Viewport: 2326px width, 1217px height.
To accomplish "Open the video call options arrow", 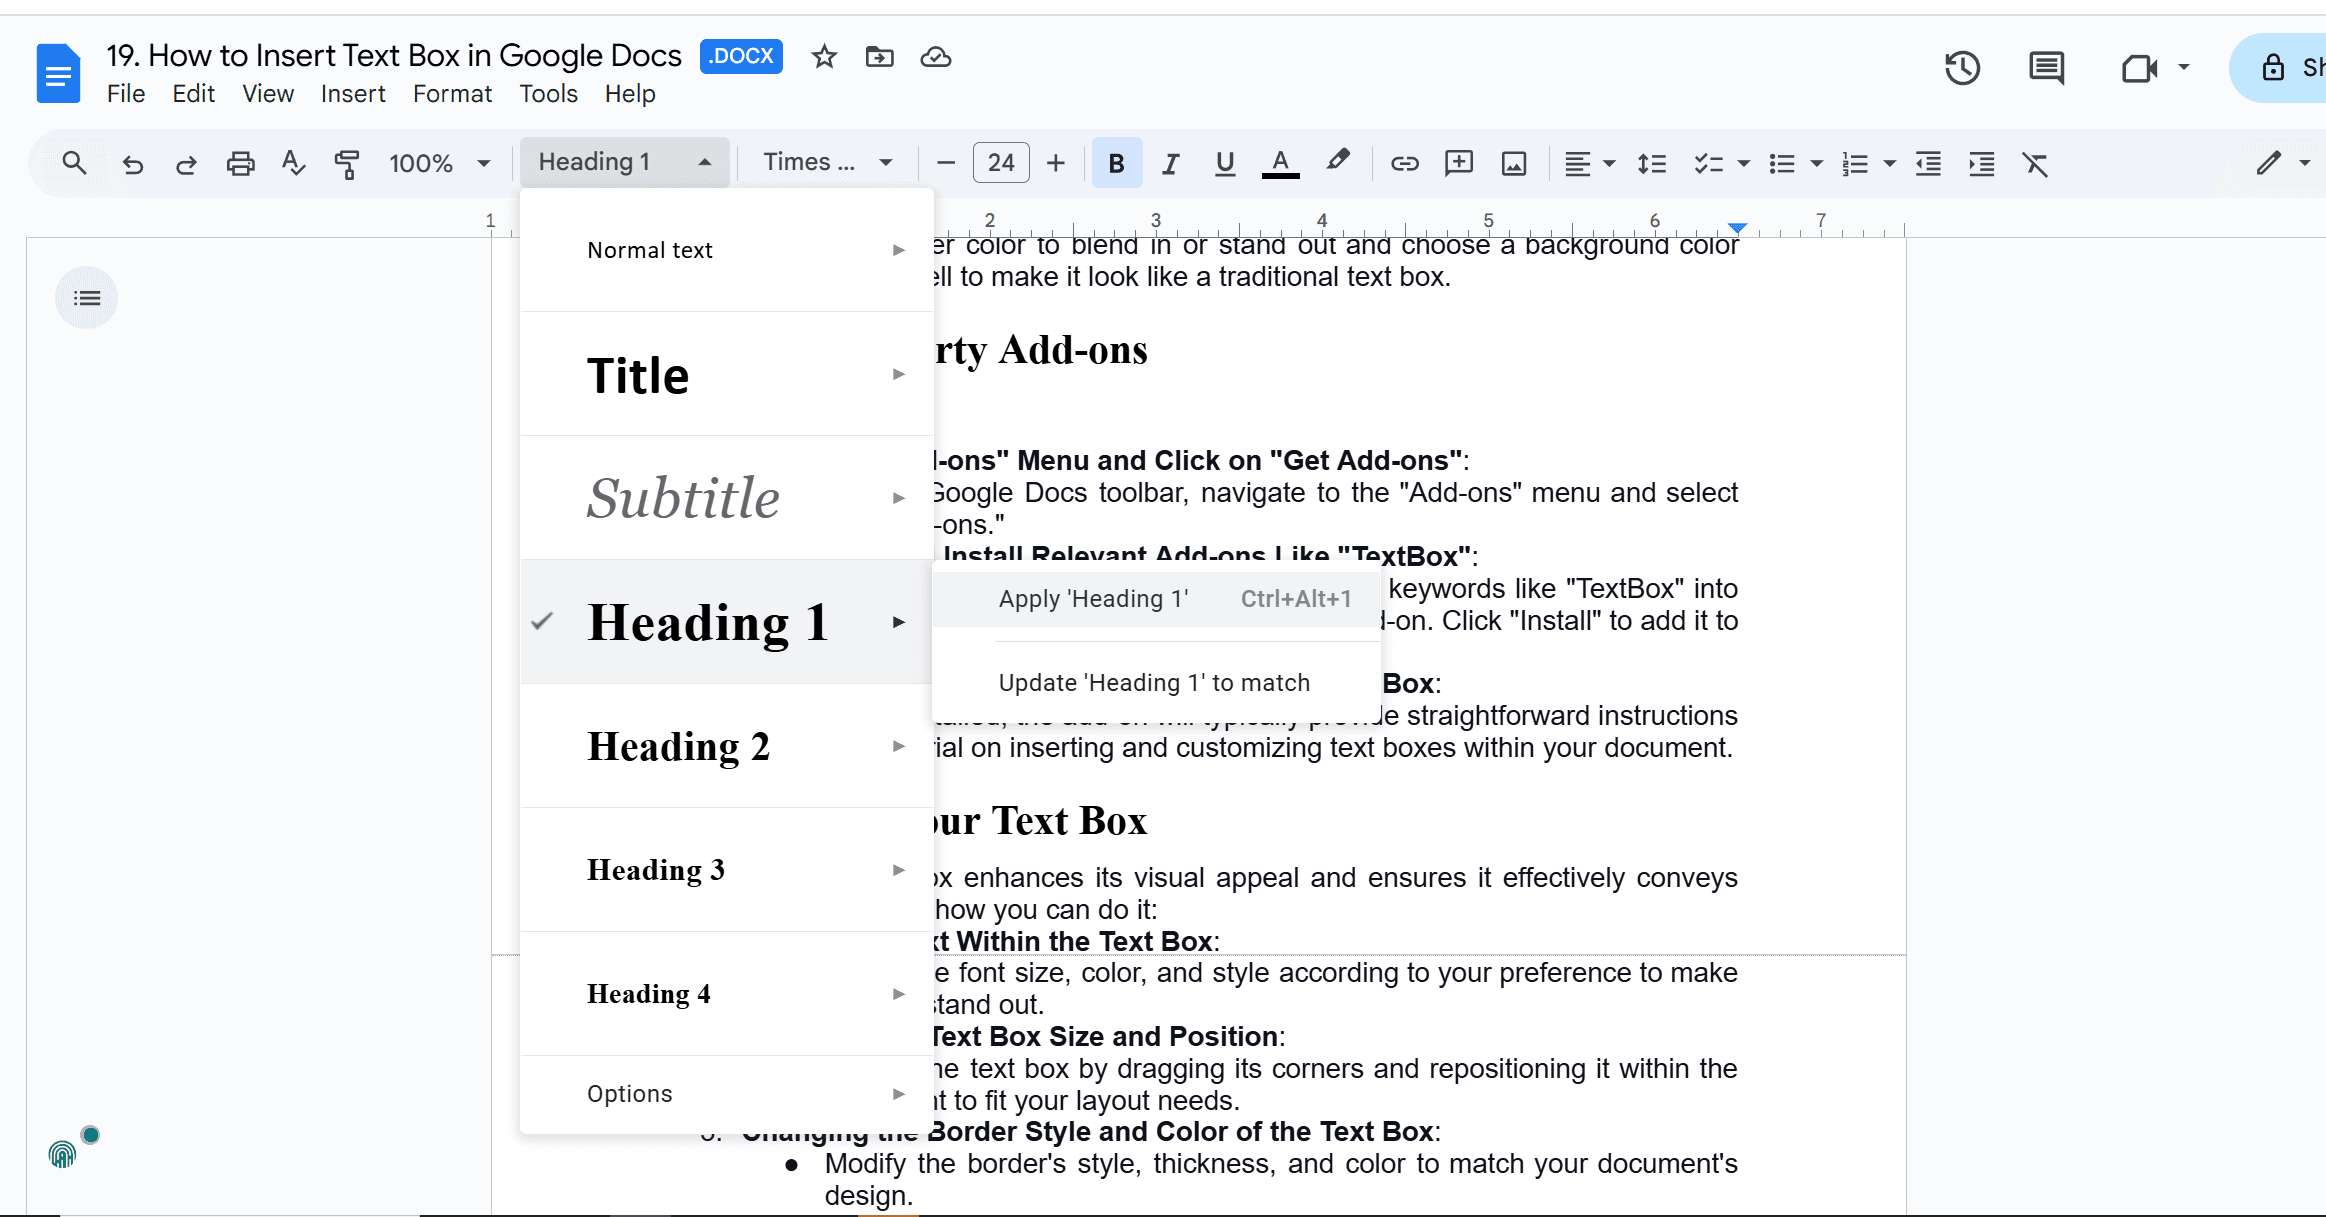I will point(2184,68).
